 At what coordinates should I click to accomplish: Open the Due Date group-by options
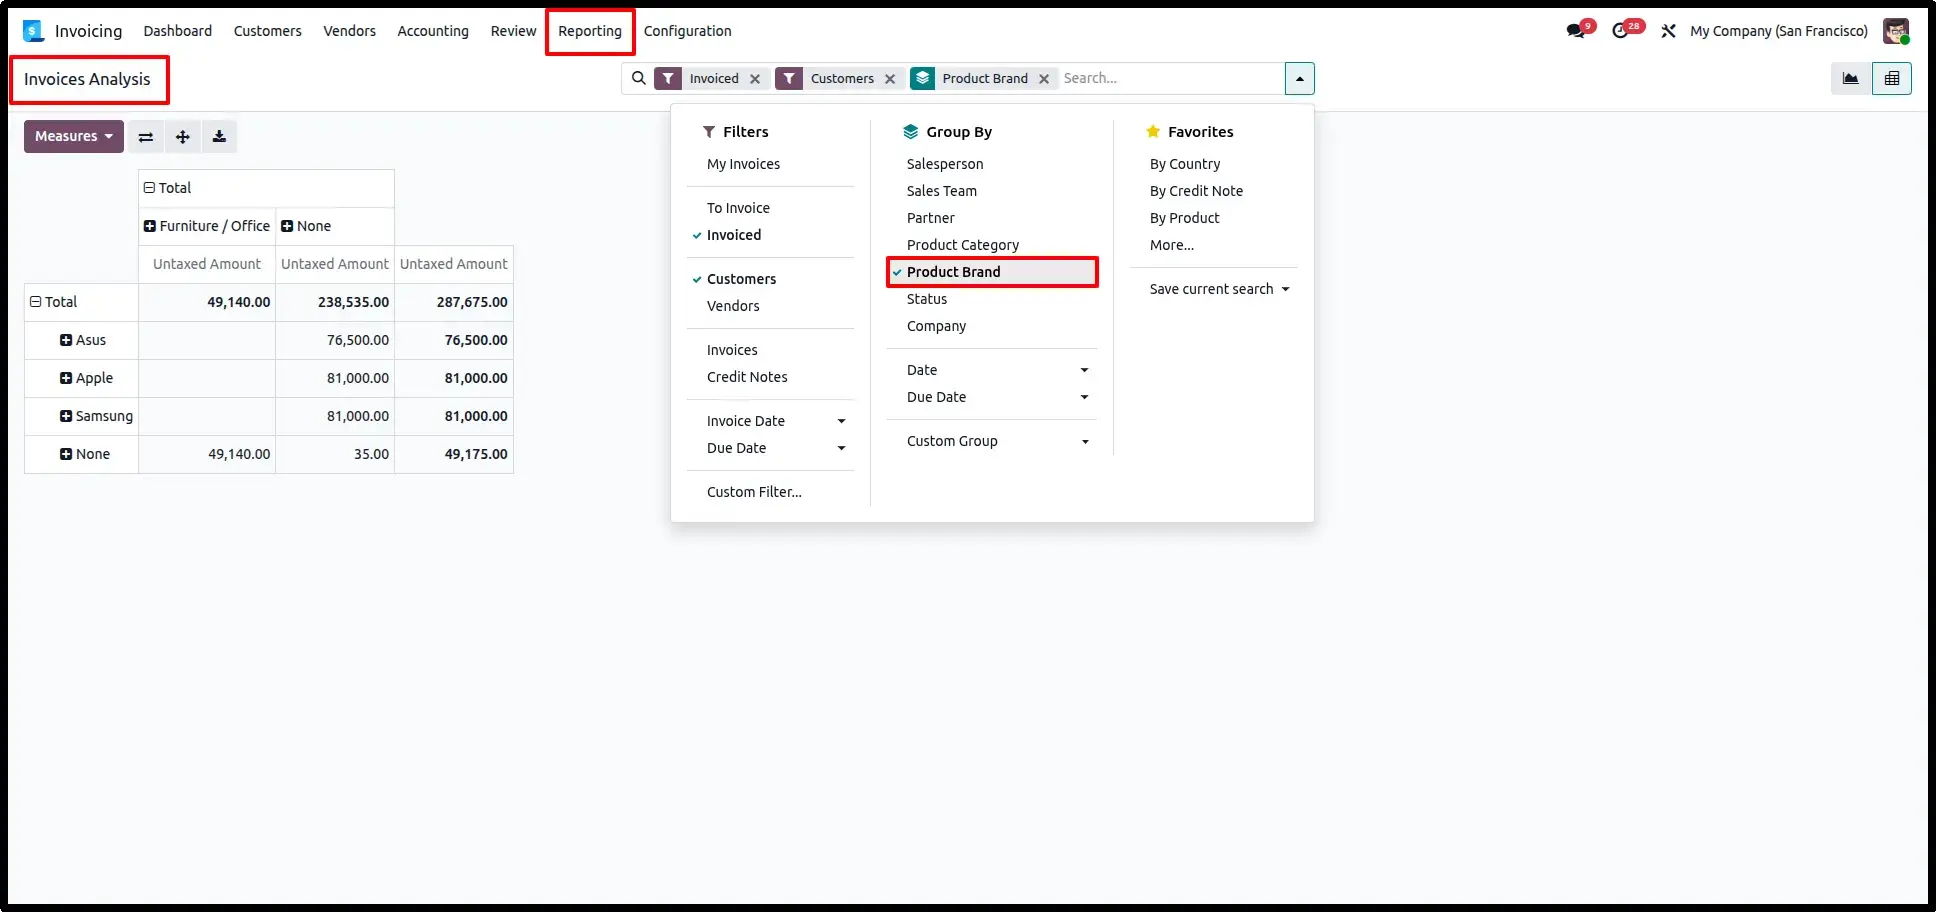pos(992,397)
